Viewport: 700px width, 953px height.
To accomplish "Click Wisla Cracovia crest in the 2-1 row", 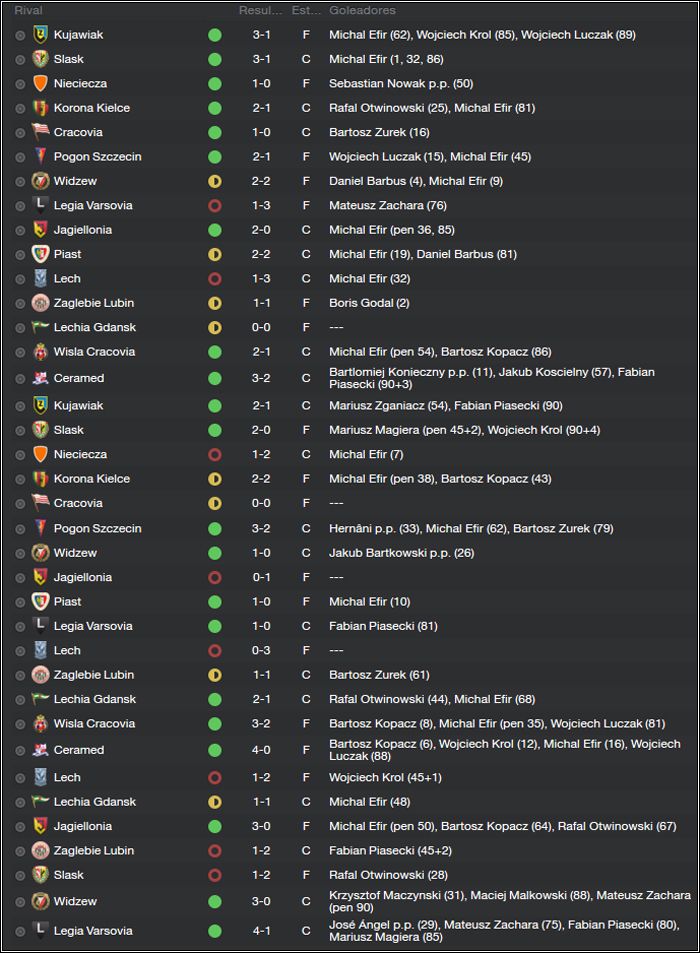I will pyautogui.click(x=40, y=351).
